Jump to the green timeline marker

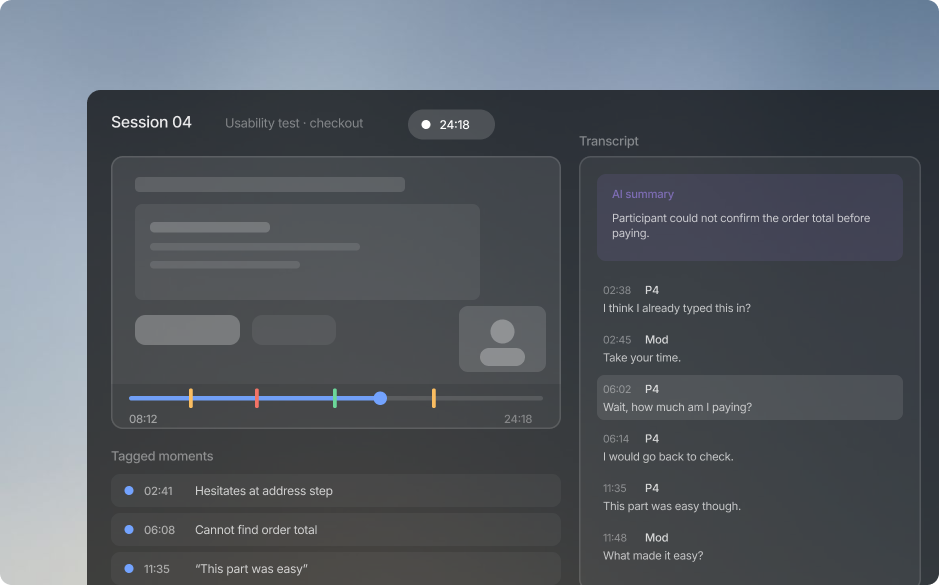coord(335,398)
